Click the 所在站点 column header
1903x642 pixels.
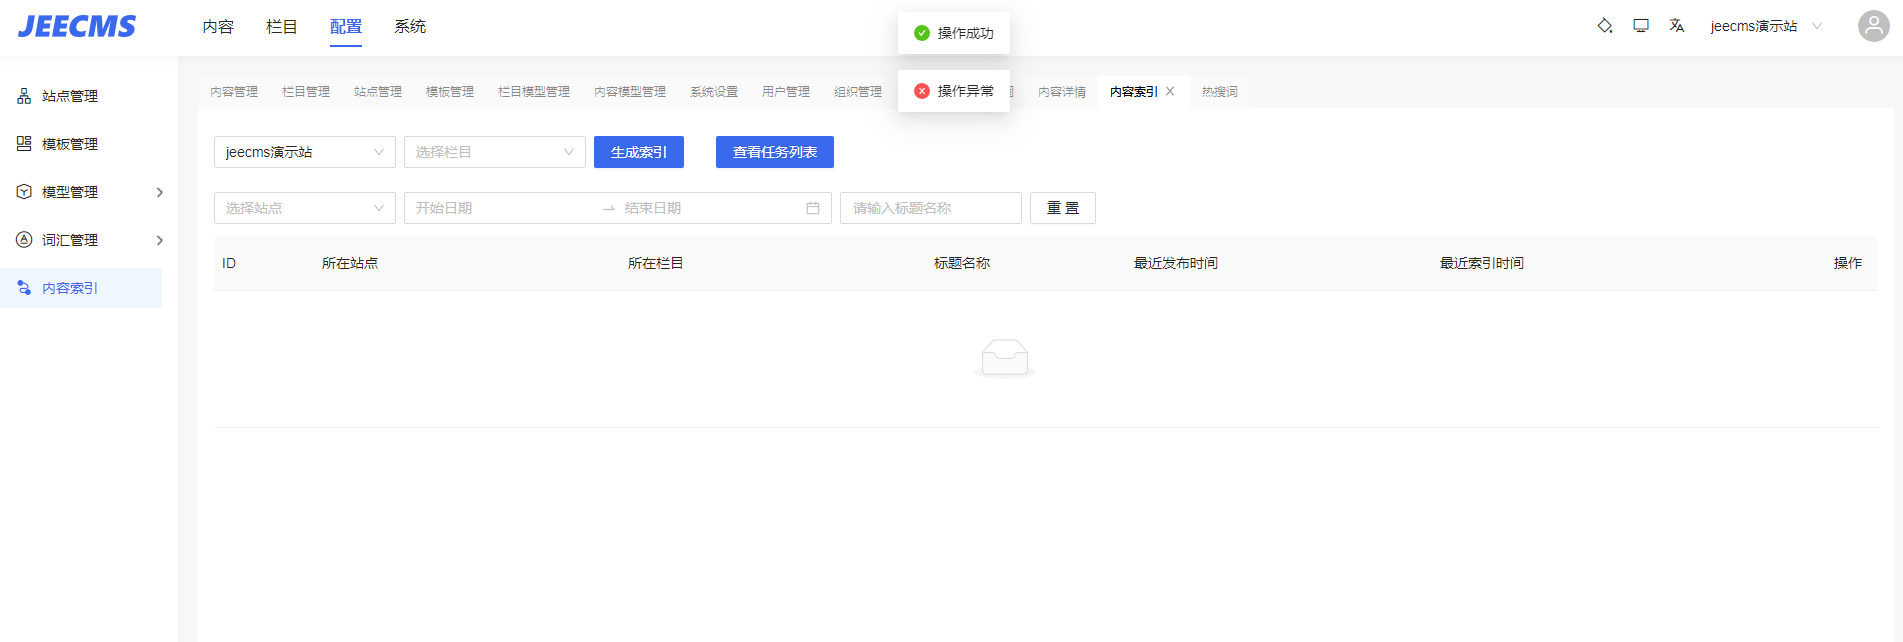tap(350, 263)
